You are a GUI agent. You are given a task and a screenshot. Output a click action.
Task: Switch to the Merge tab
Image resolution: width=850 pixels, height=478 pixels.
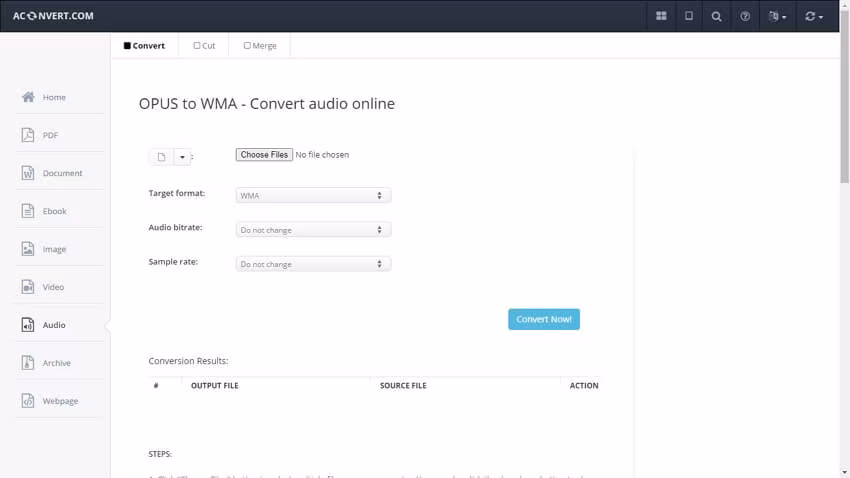260,46
